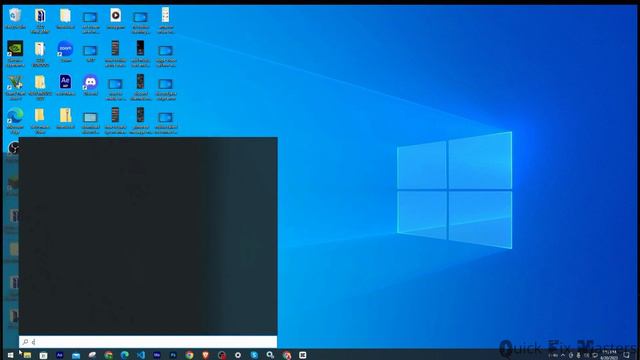Open Microsoft Edge from the taskbar
The height and width of the screenshot is (360, 640).
click(124, 355)
